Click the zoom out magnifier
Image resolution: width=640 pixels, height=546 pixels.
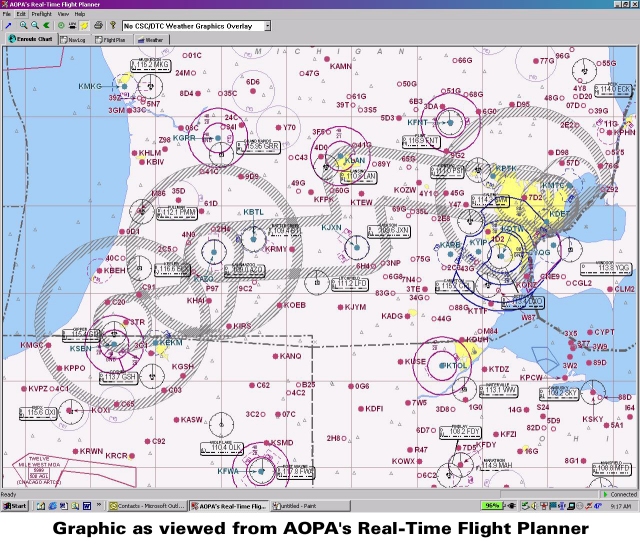[x=35, y=25]
